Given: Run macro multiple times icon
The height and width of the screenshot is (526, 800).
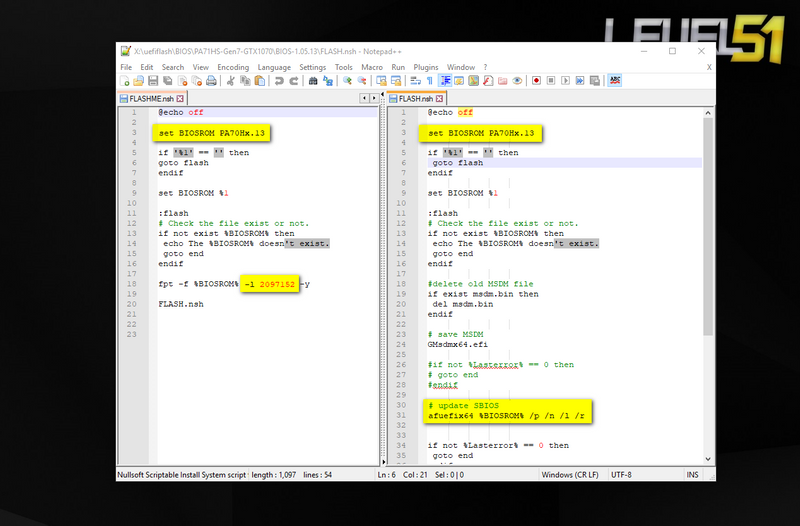Looking at the screenshot, I should [580, 81].
